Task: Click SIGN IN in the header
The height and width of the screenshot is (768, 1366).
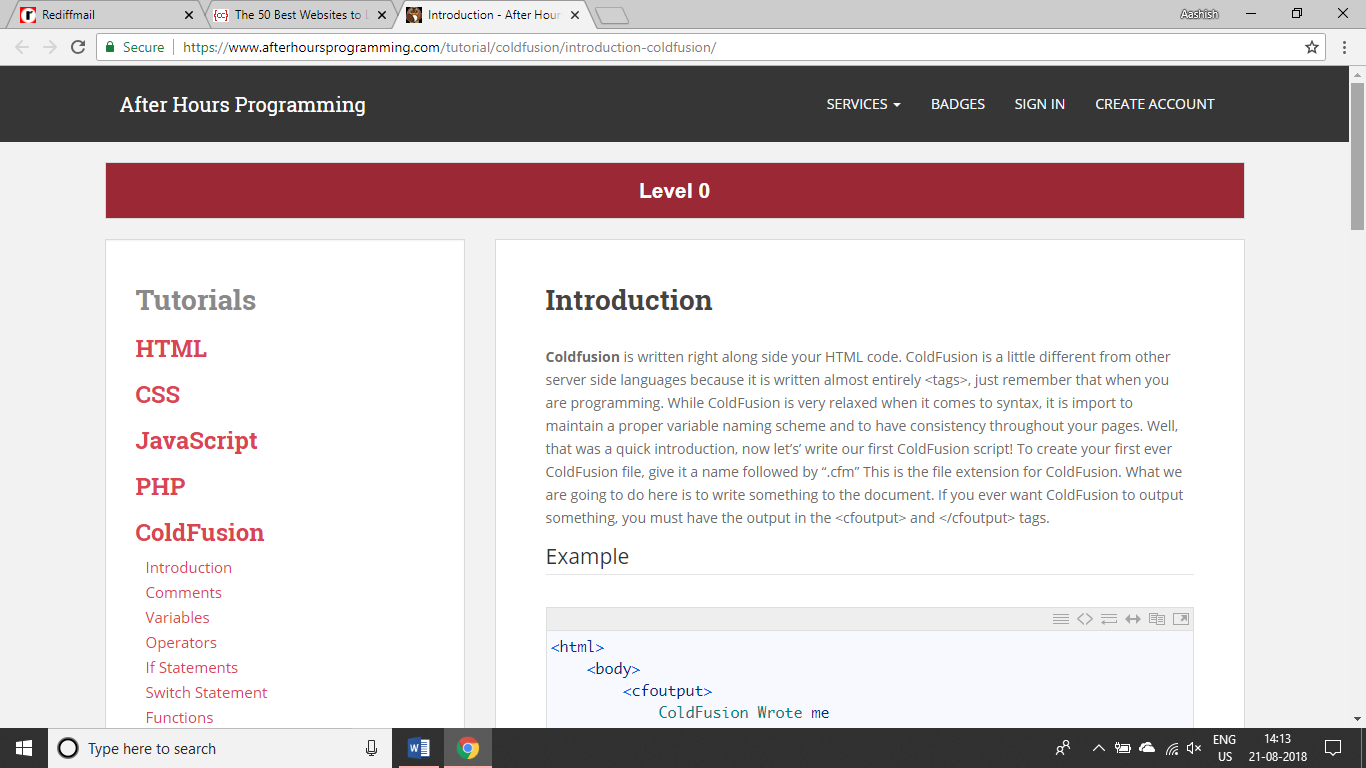Action: (x=1039, y=104)
